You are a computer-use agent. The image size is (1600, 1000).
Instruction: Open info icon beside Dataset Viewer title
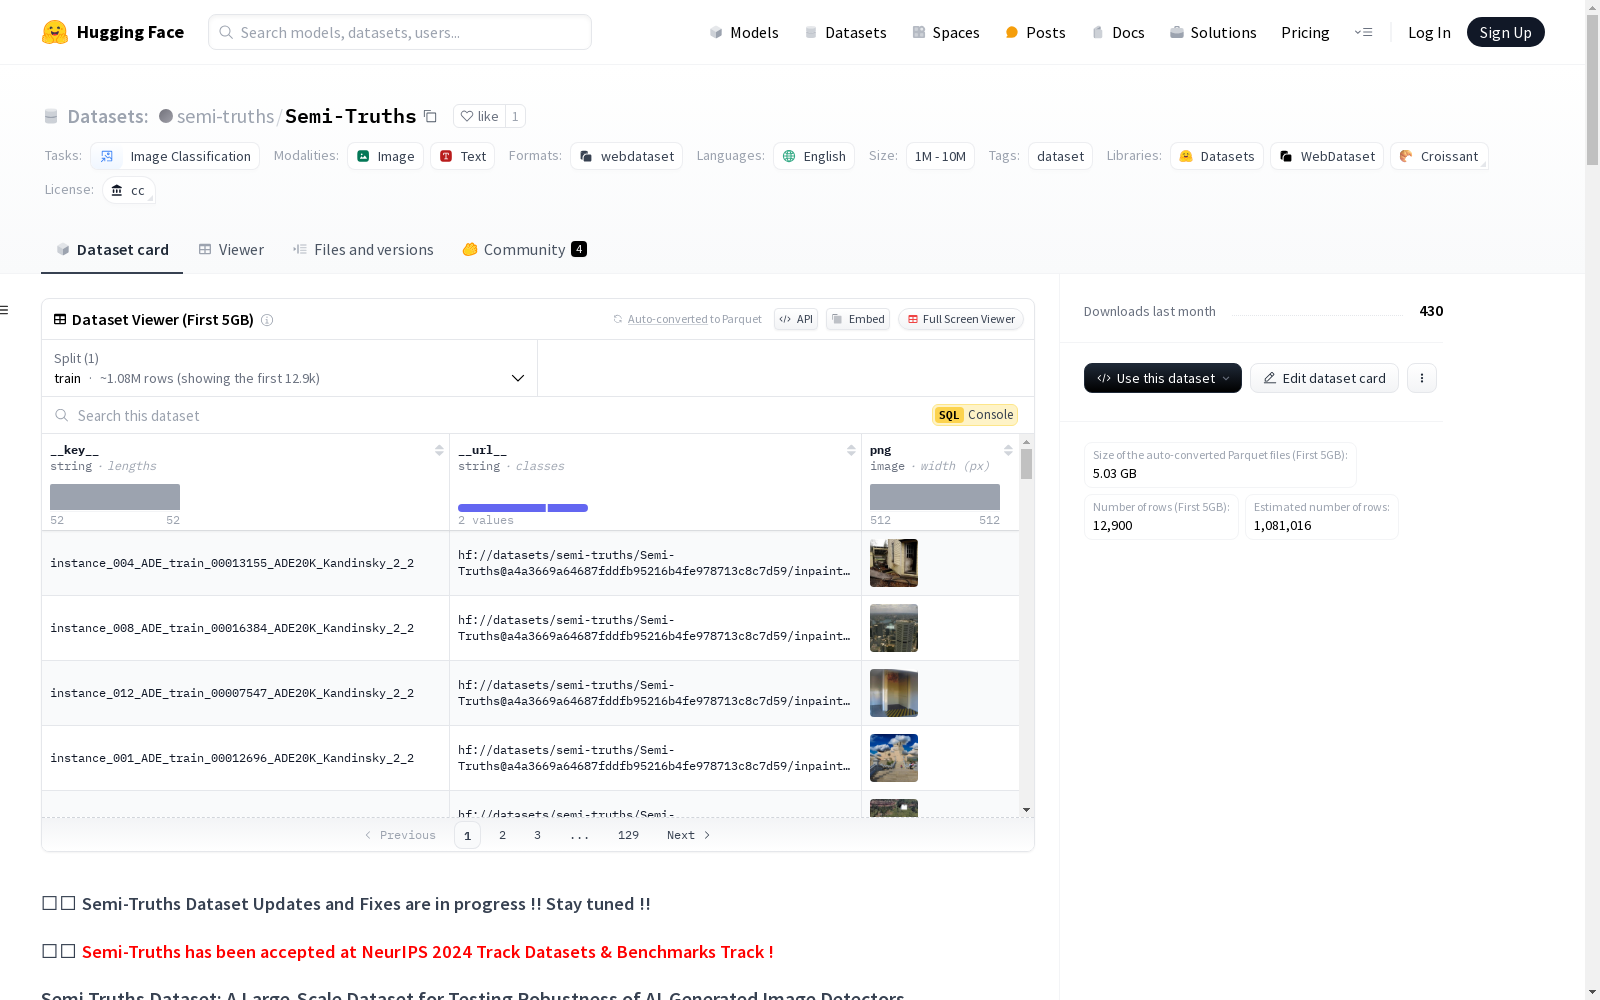pos(267,320)
